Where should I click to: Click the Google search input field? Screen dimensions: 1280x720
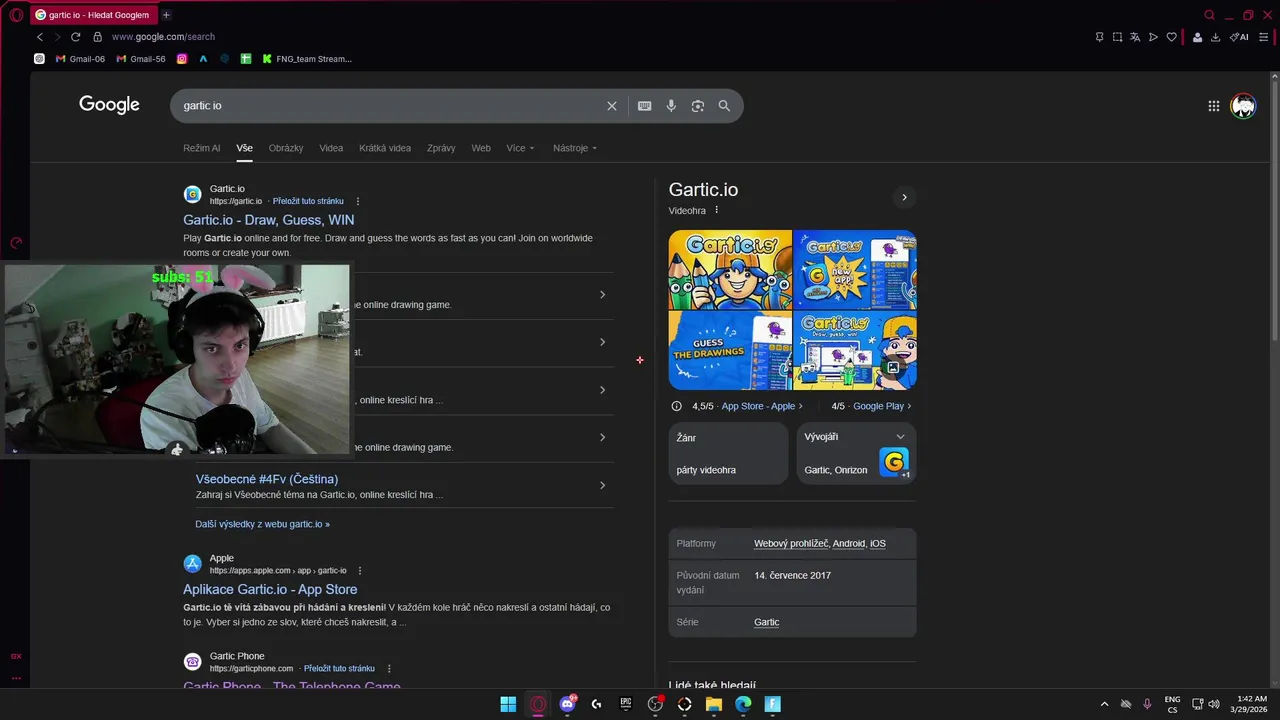(x=390, y=106)
